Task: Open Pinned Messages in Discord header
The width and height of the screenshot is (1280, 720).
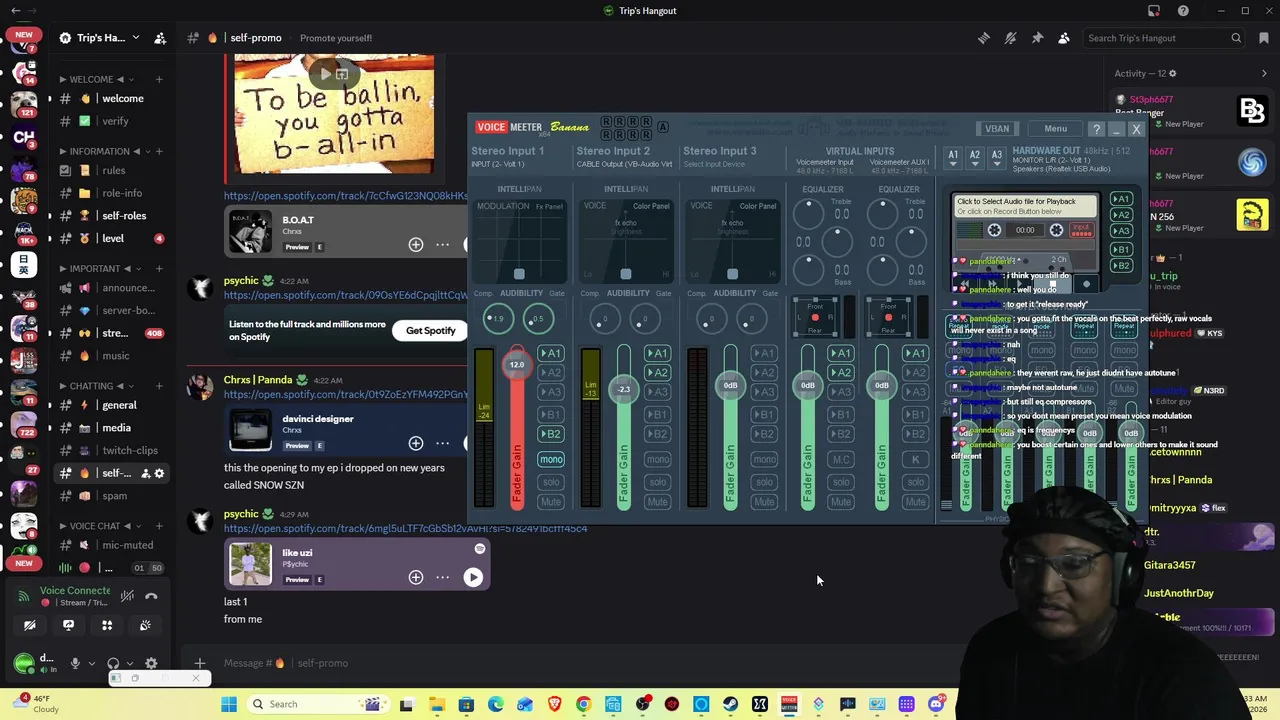Action: tap(1037, 38)
